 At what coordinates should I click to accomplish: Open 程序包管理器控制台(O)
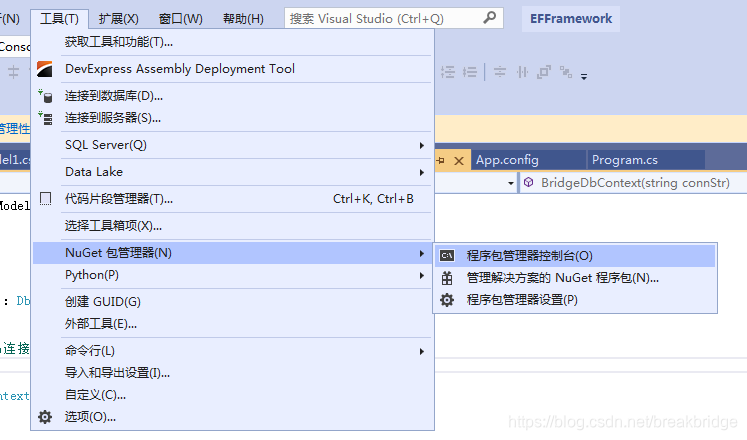click(x=575, y=256)
